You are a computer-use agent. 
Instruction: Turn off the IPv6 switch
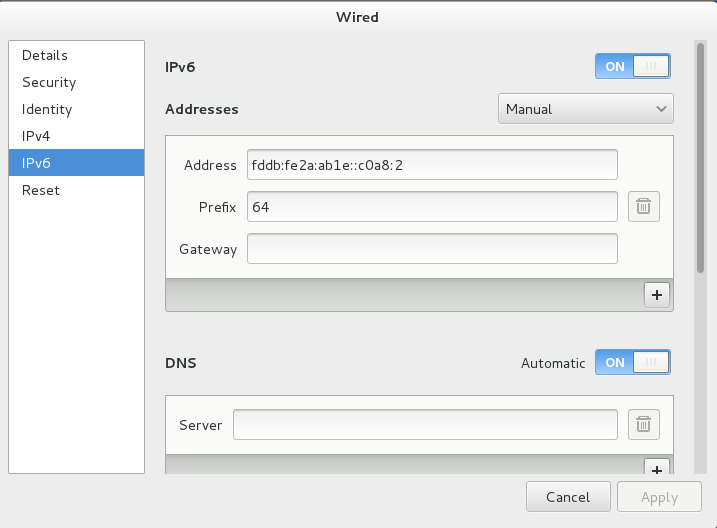(633, 66)
